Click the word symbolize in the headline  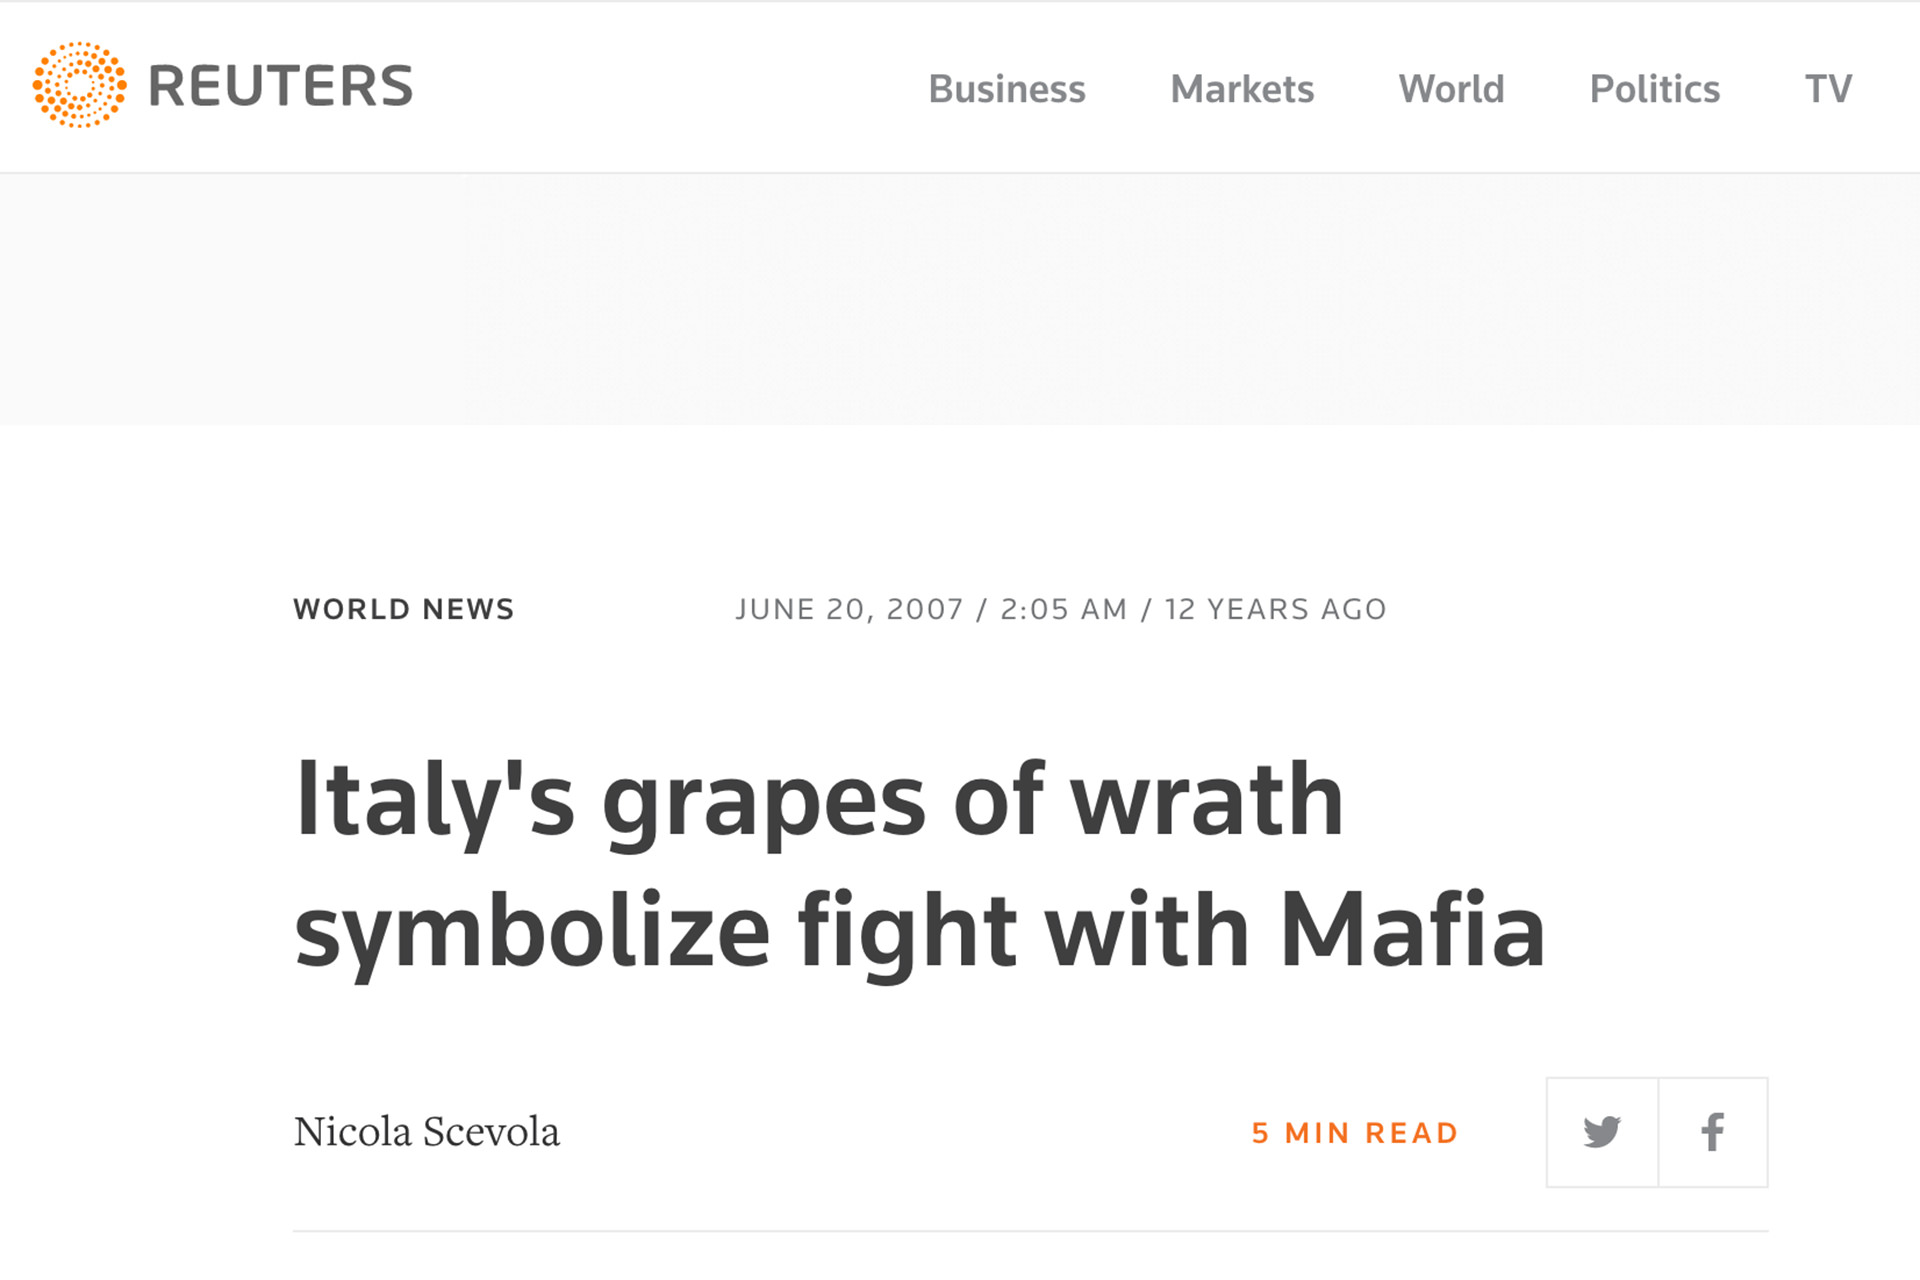point(532,930)
